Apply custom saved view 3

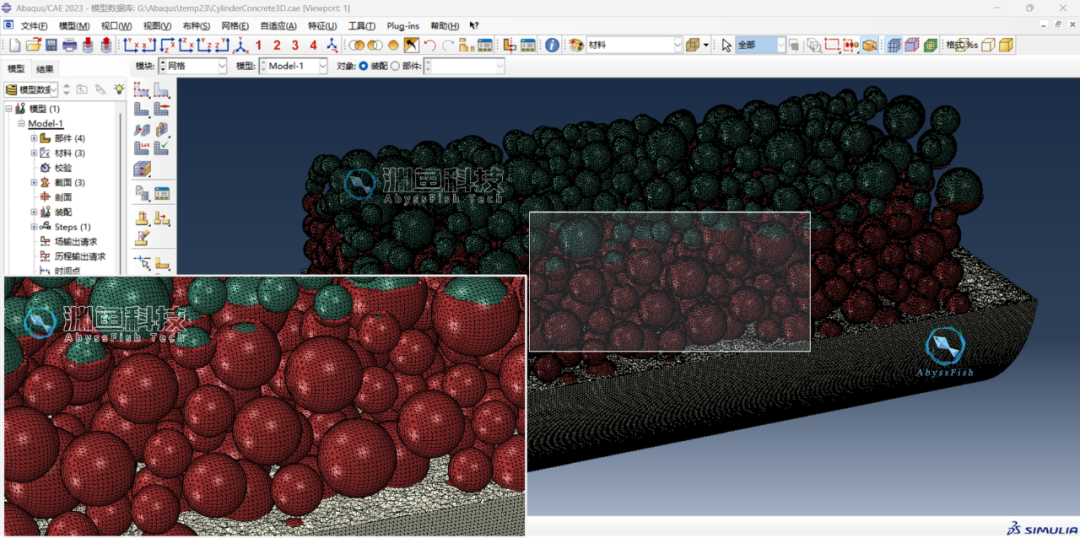tap(295, 45)
